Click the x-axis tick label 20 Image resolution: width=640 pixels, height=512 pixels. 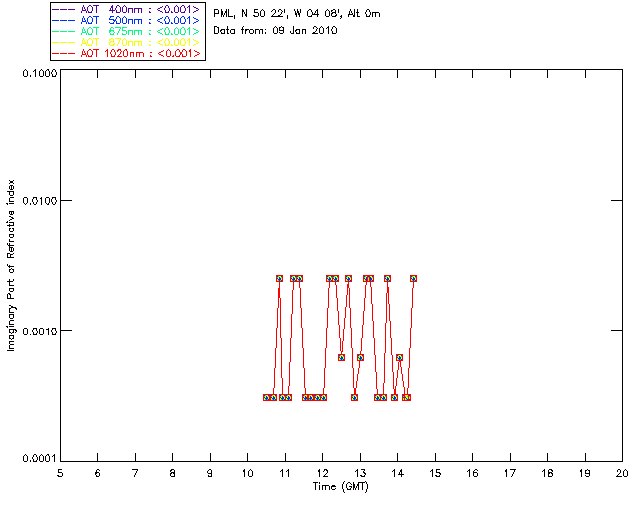click(x=622, y=473)
